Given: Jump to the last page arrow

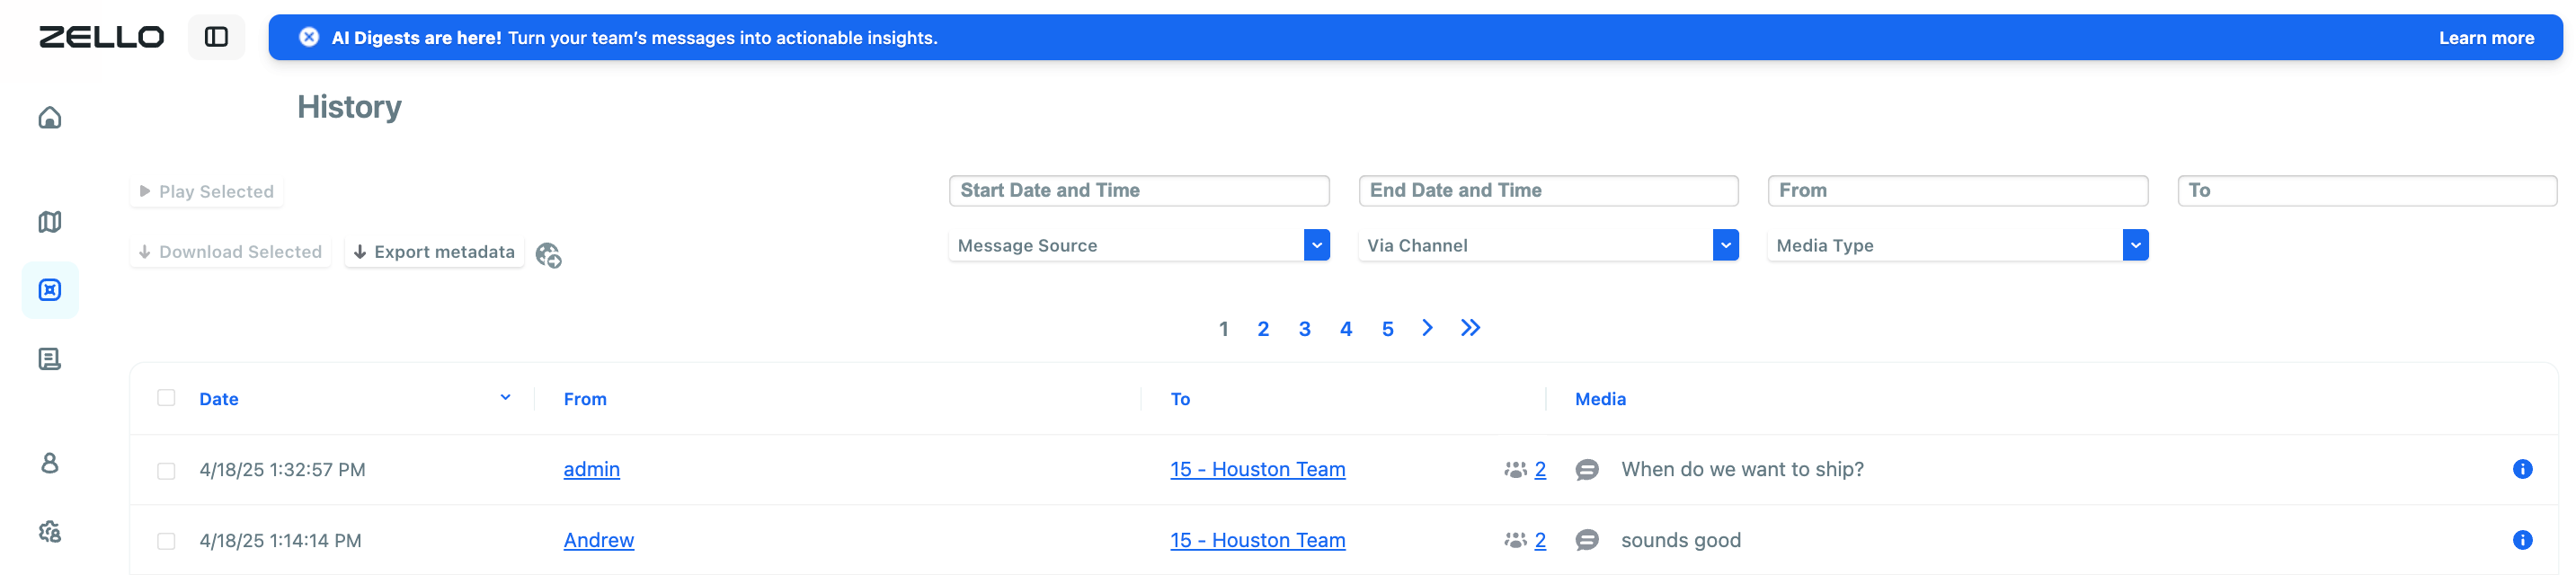Looking at the screenshot, I should click(1470, 328).
